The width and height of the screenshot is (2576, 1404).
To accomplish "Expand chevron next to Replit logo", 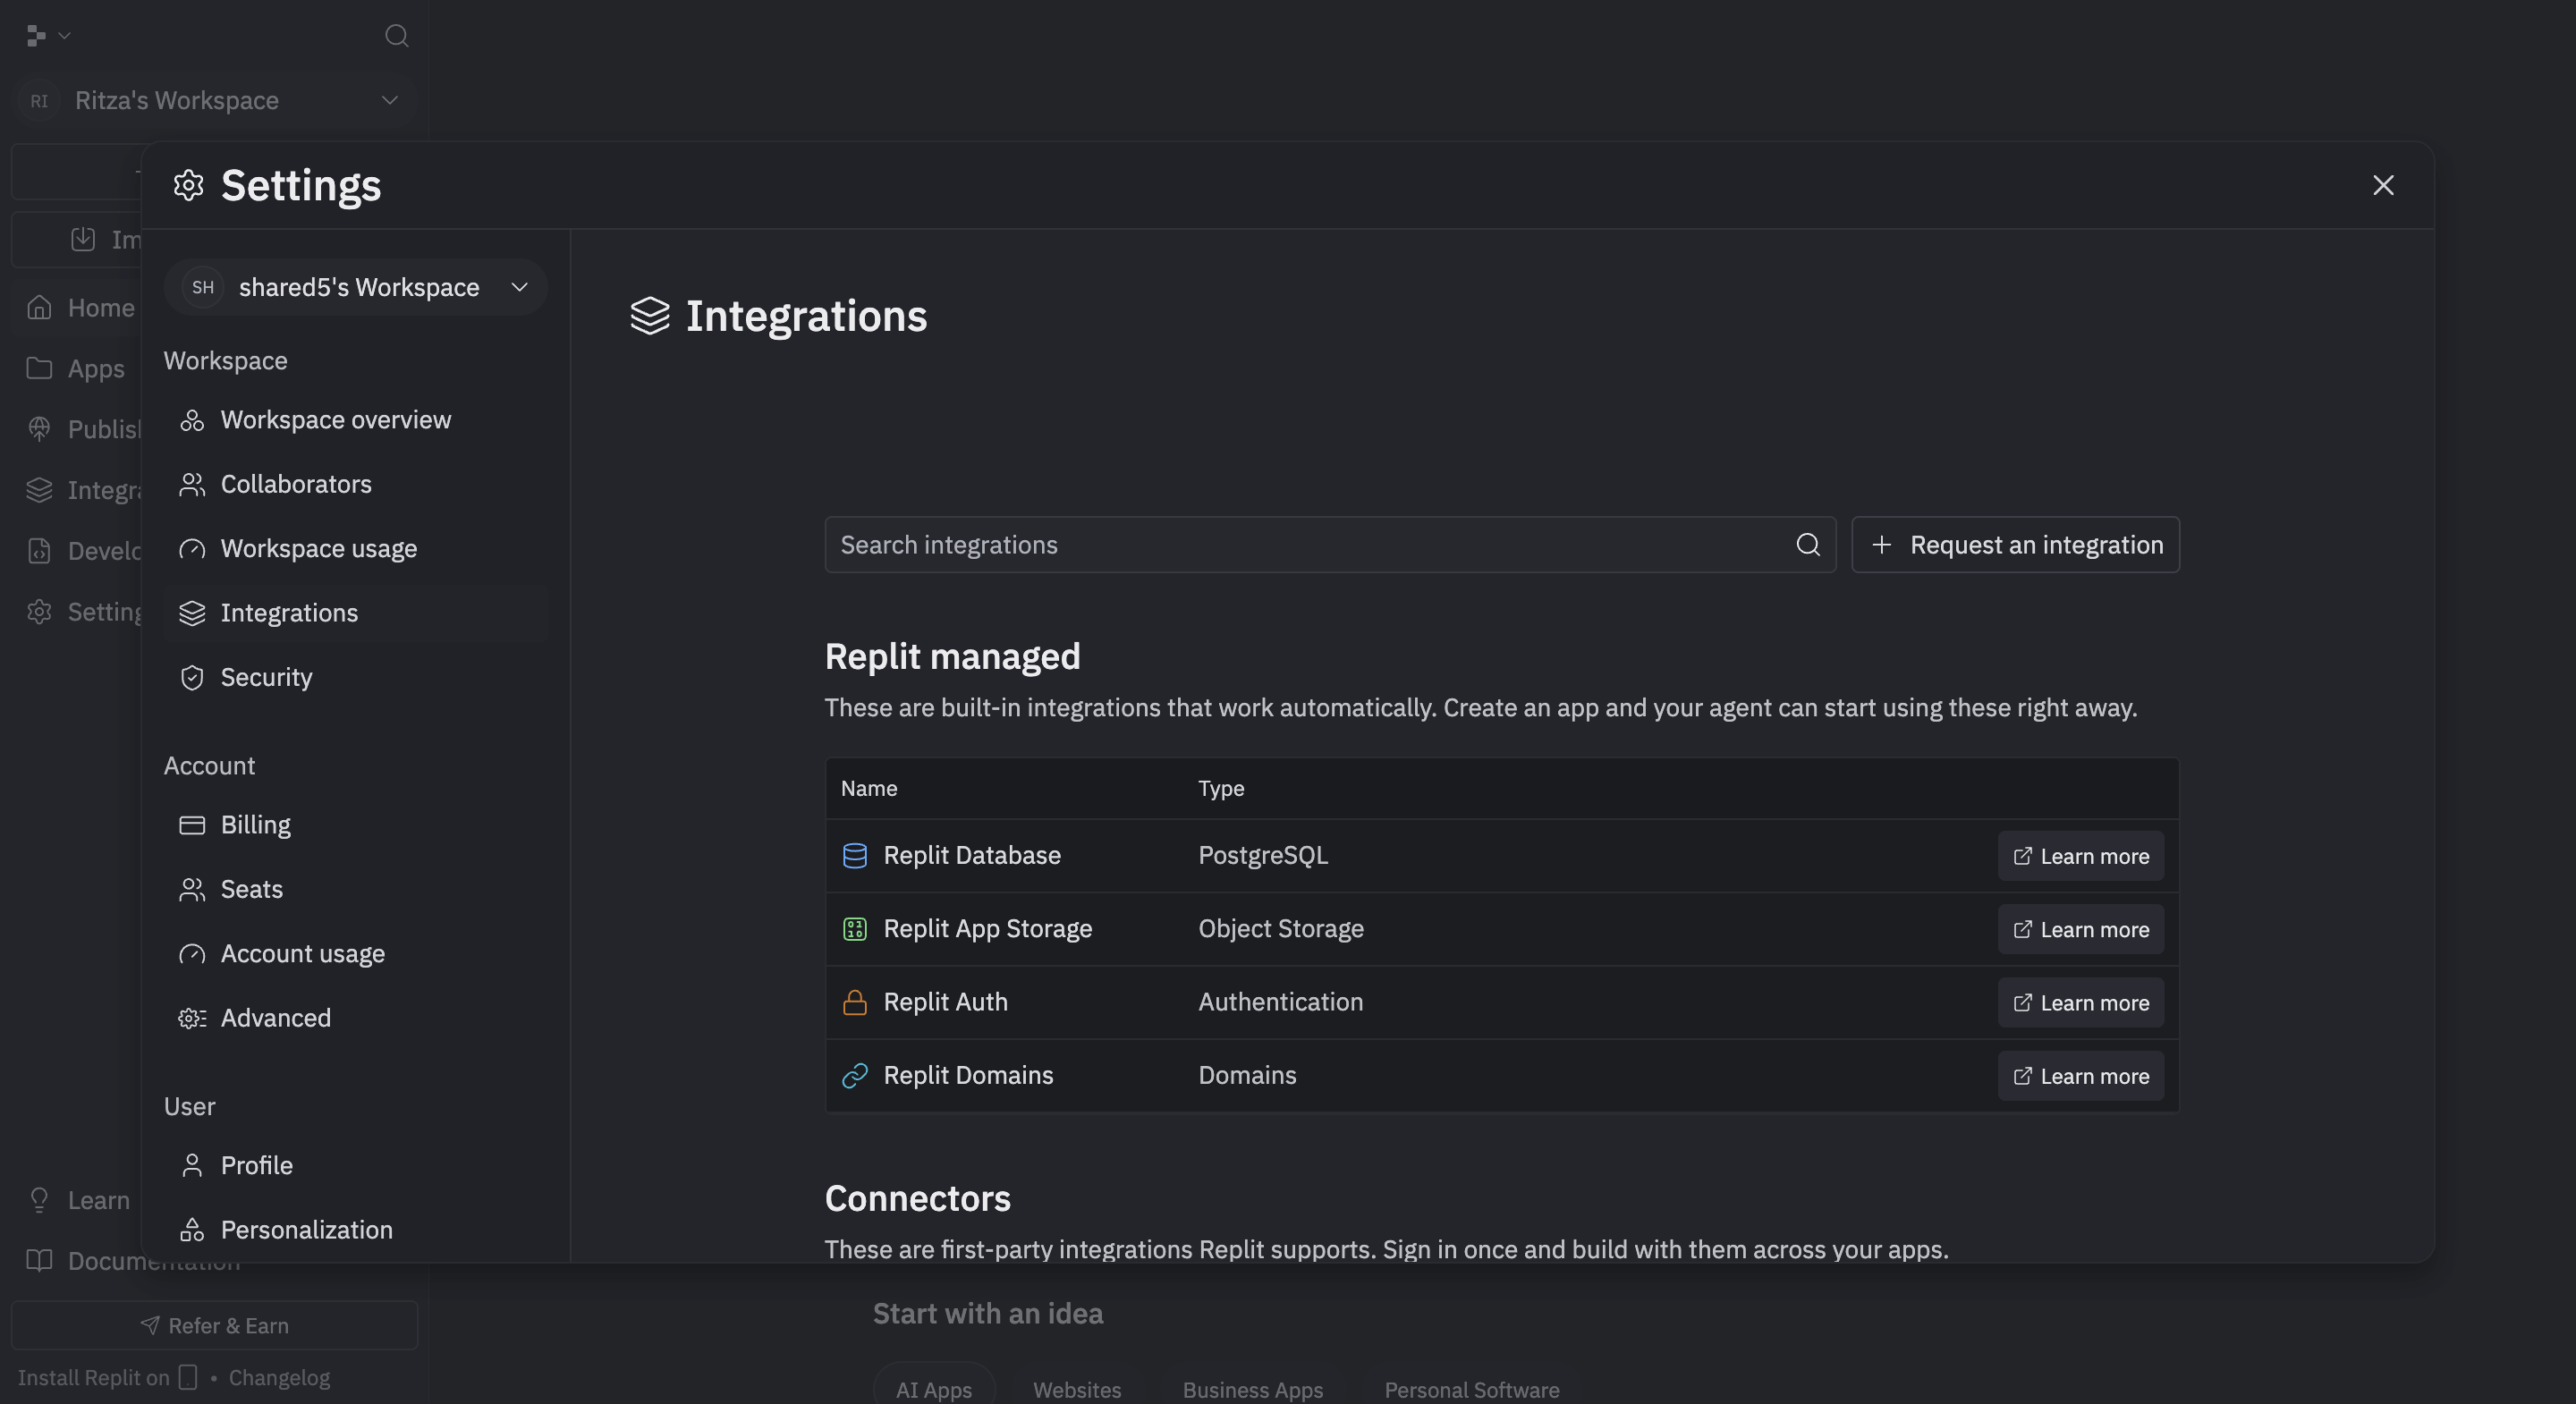I will [65, 36].
